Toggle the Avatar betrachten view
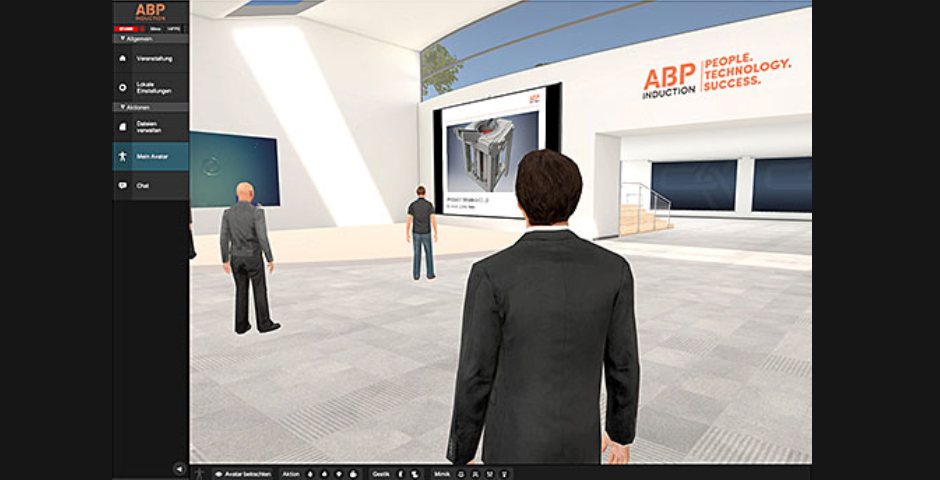The height and width of the screenshot is (480, 940). pos(243,473)
